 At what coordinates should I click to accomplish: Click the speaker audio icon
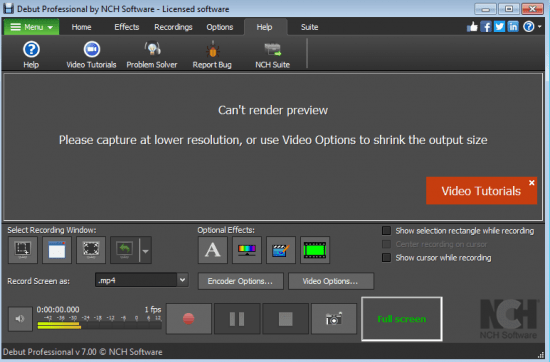20,319
